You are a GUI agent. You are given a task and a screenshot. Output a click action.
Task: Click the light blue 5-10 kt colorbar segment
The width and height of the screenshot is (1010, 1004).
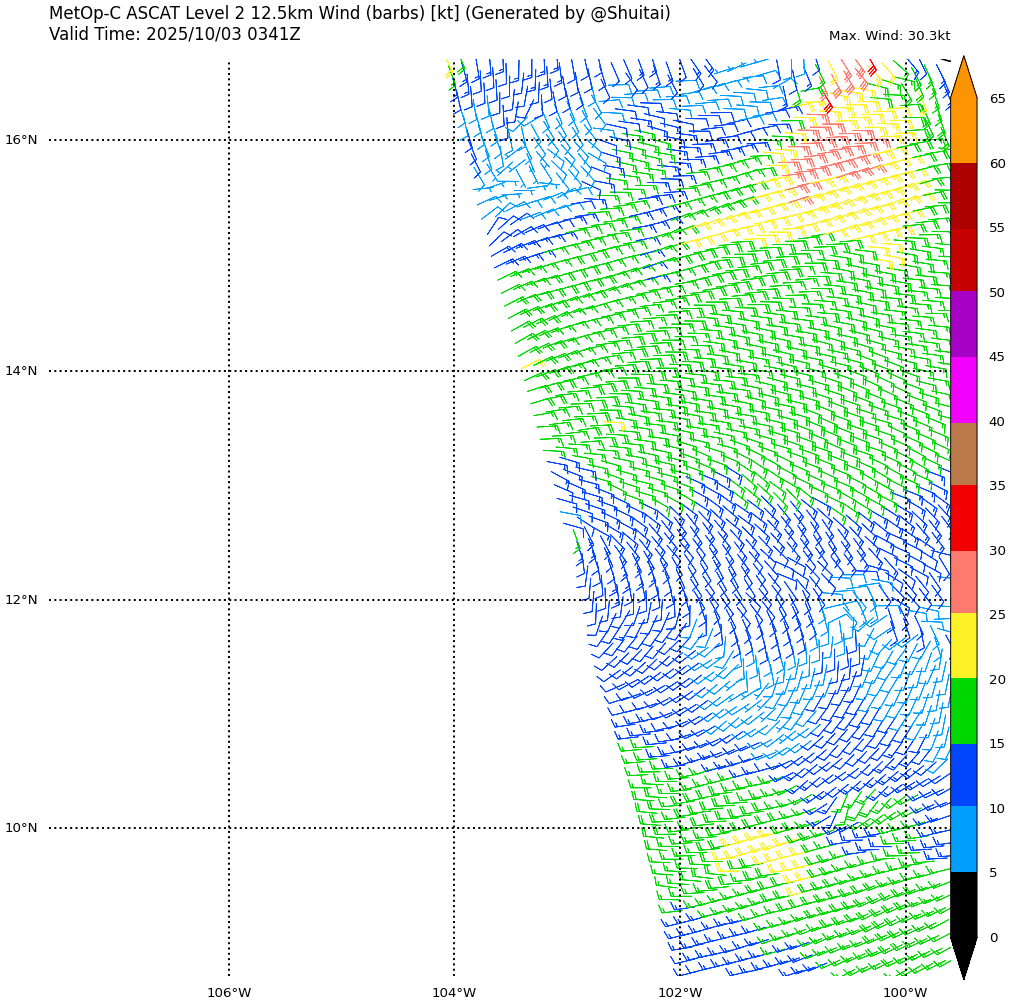tap(963, 840)
